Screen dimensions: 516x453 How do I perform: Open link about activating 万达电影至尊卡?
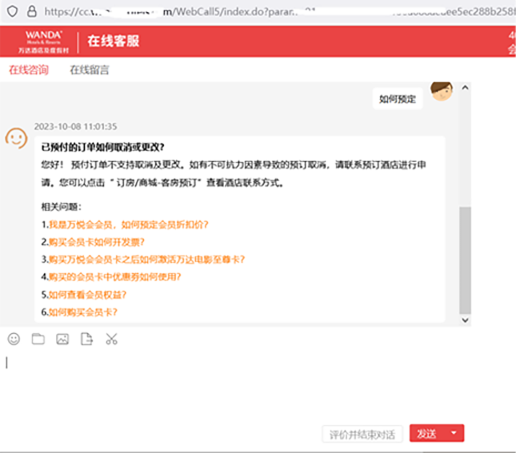(x=147, y=259)
